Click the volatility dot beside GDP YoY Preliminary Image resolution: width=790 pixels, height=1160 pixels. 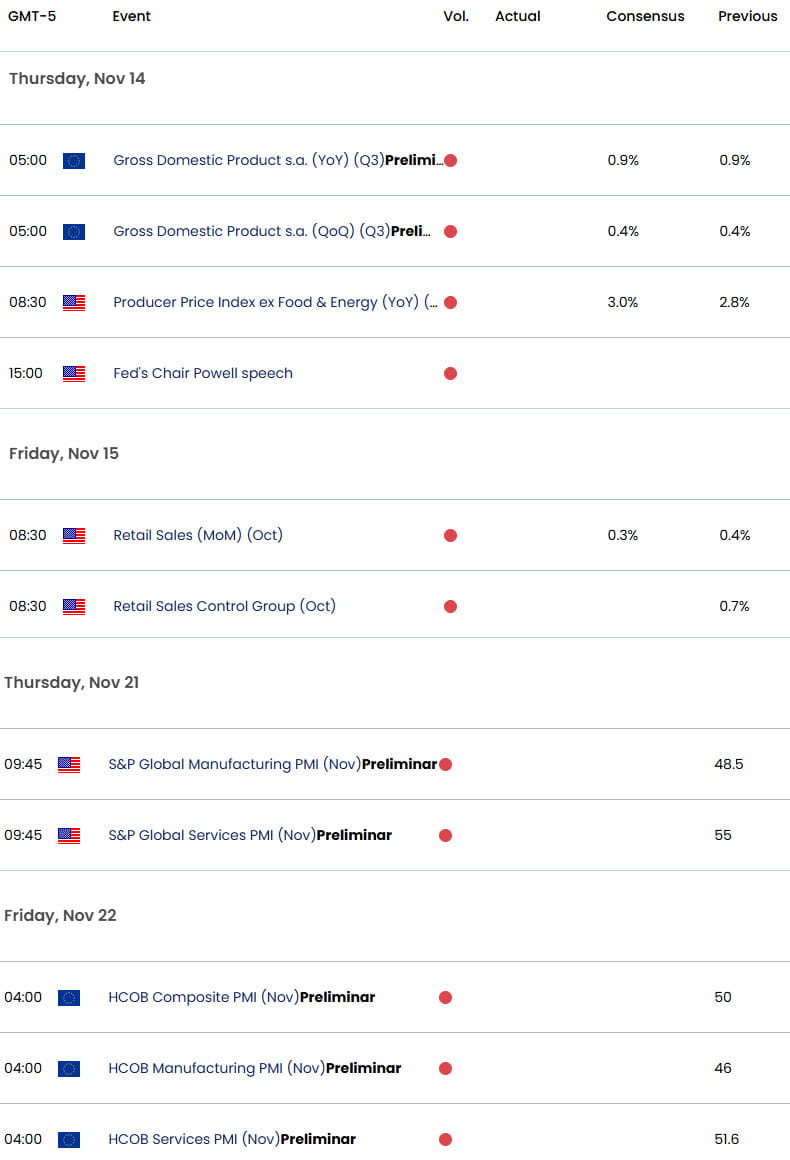tap(450, 160)
